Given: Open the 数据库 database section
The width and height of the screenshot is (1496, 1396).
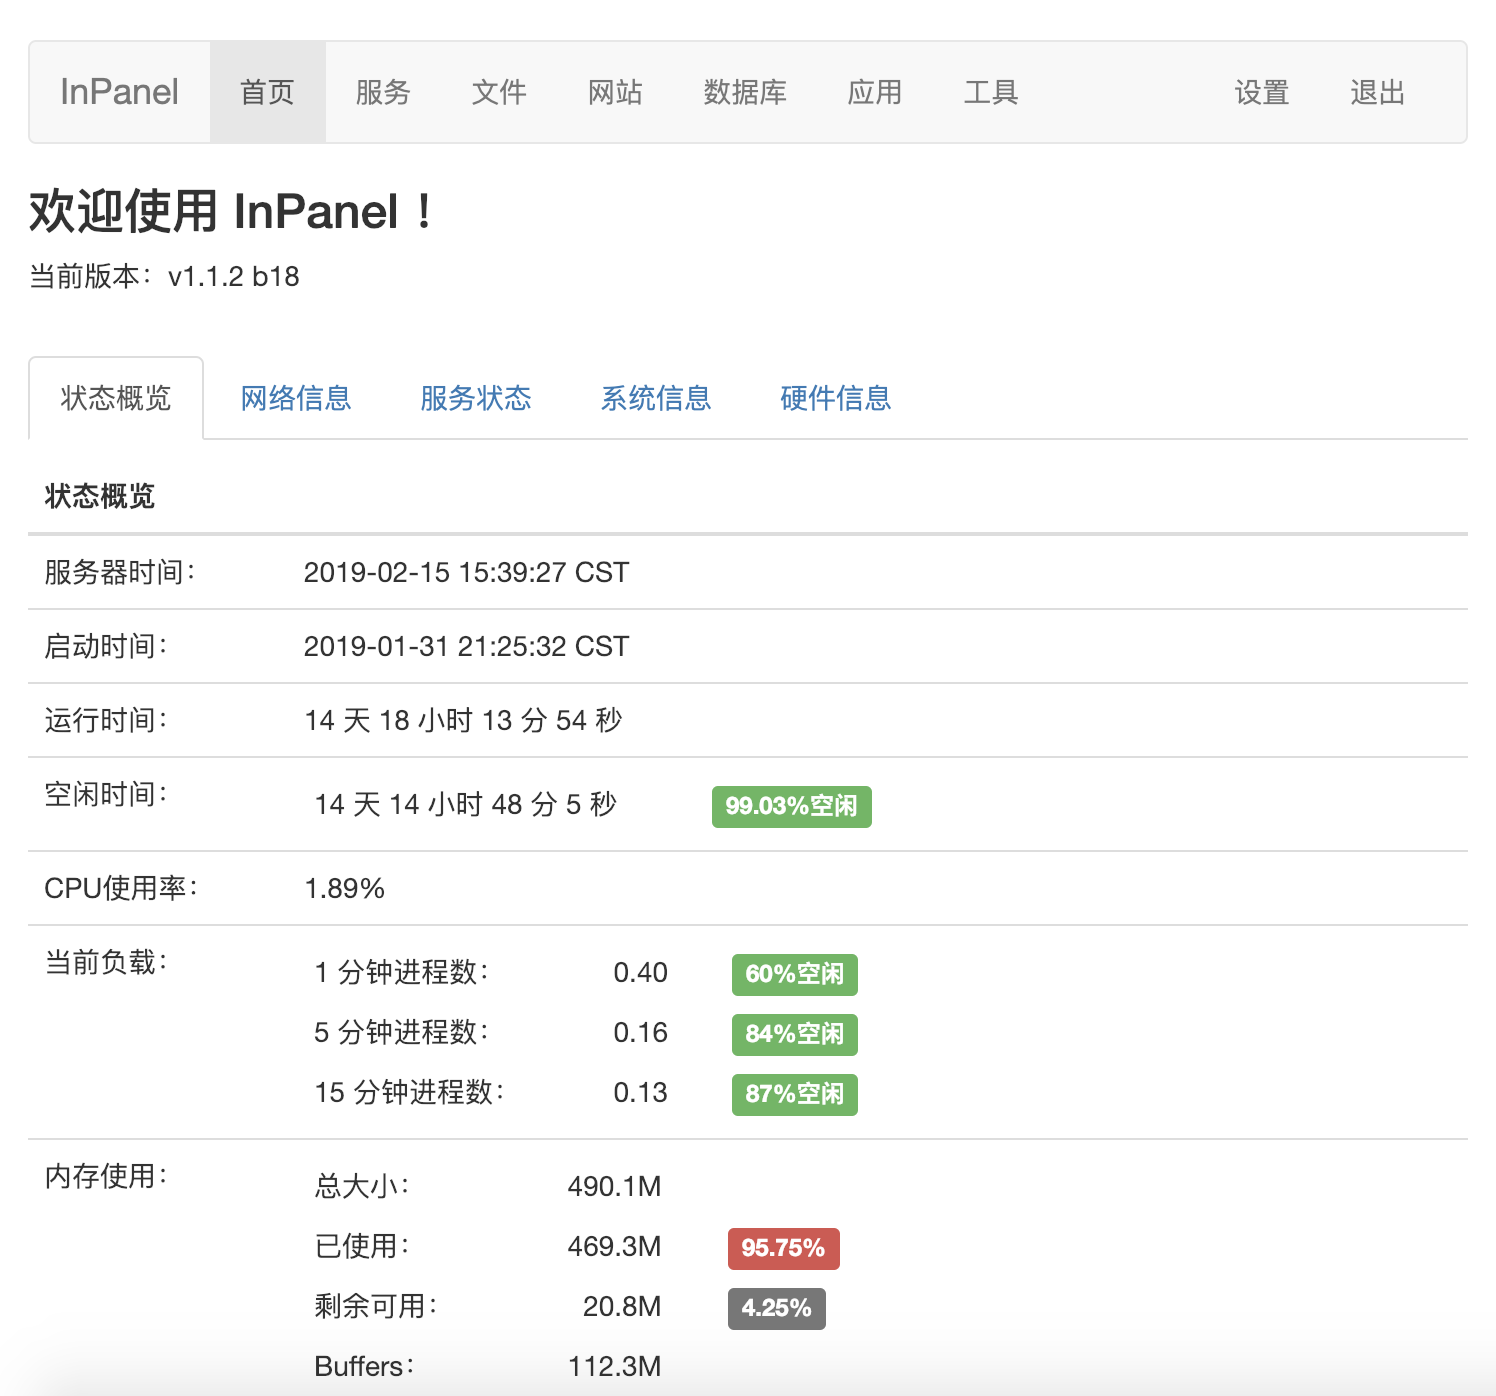Looking at the screenshot, I should pos(745,92).
